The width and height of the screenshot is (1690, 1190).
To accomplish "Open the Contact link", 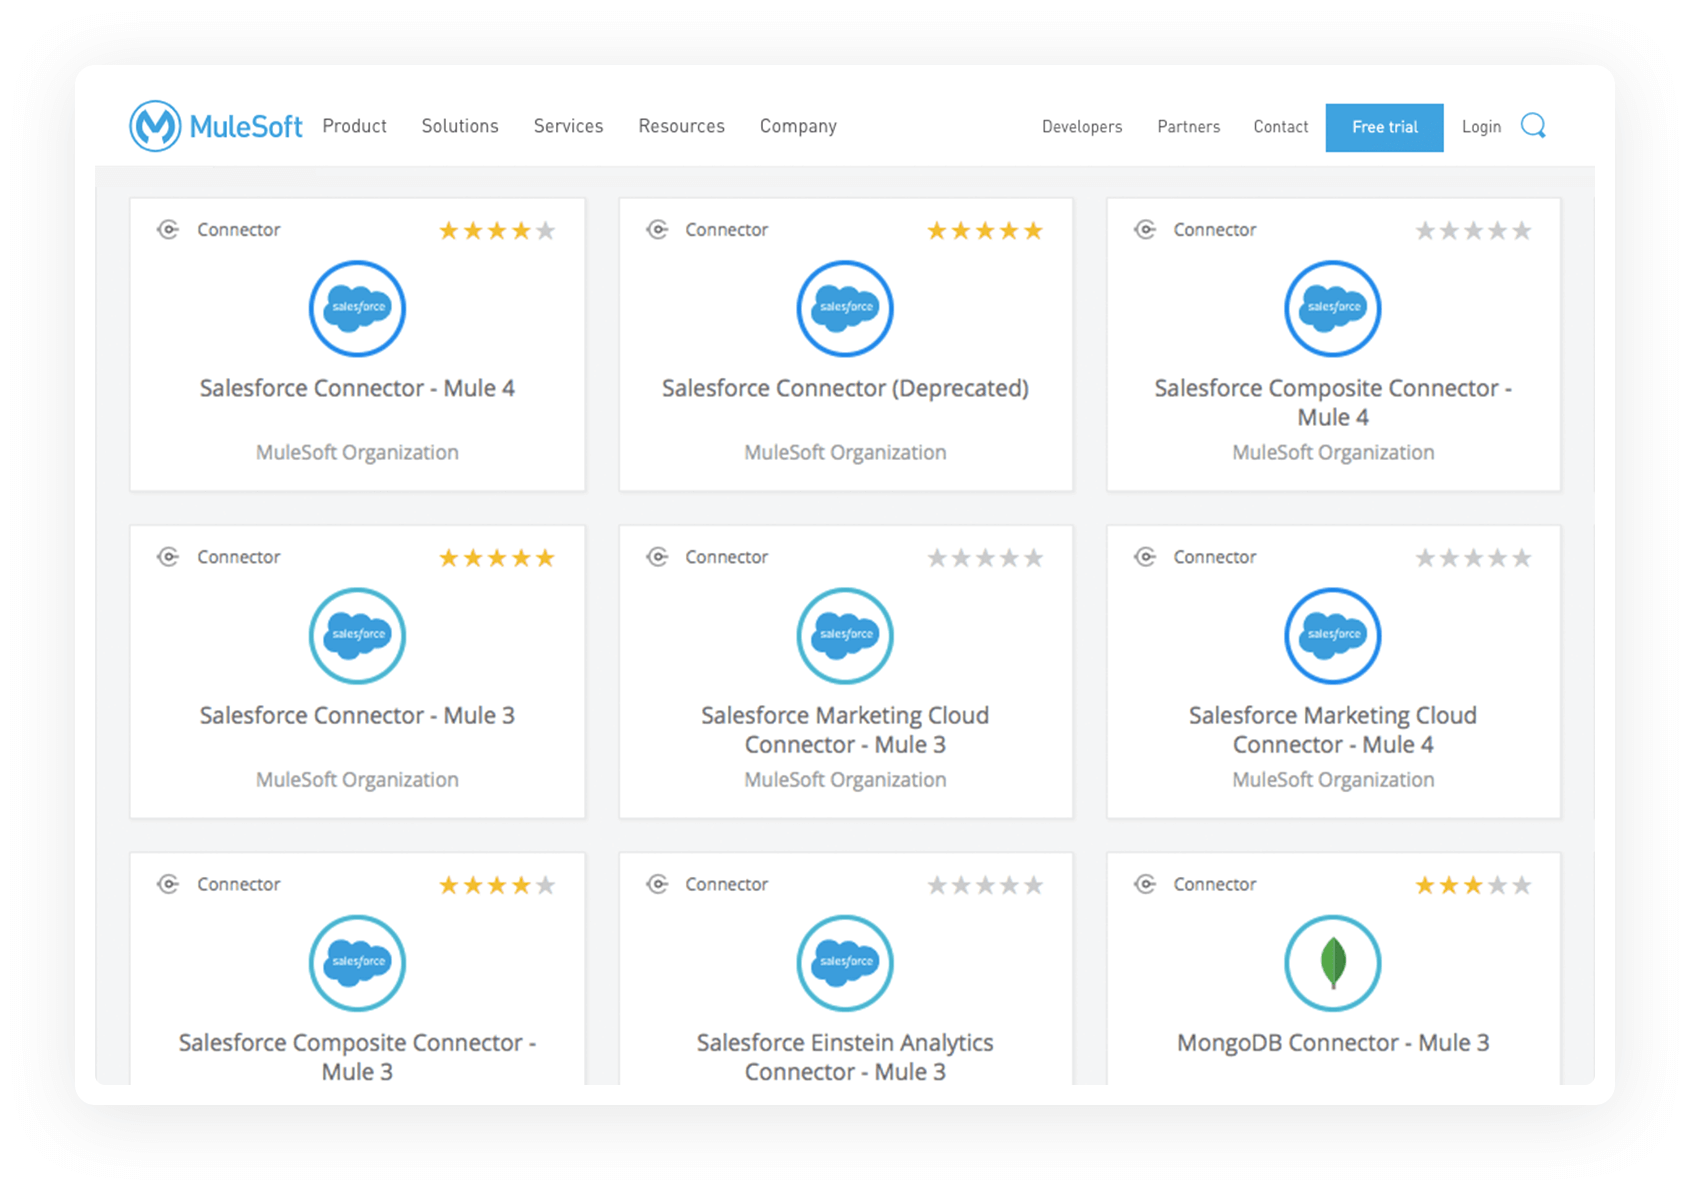I will [x=1281, y=127].
